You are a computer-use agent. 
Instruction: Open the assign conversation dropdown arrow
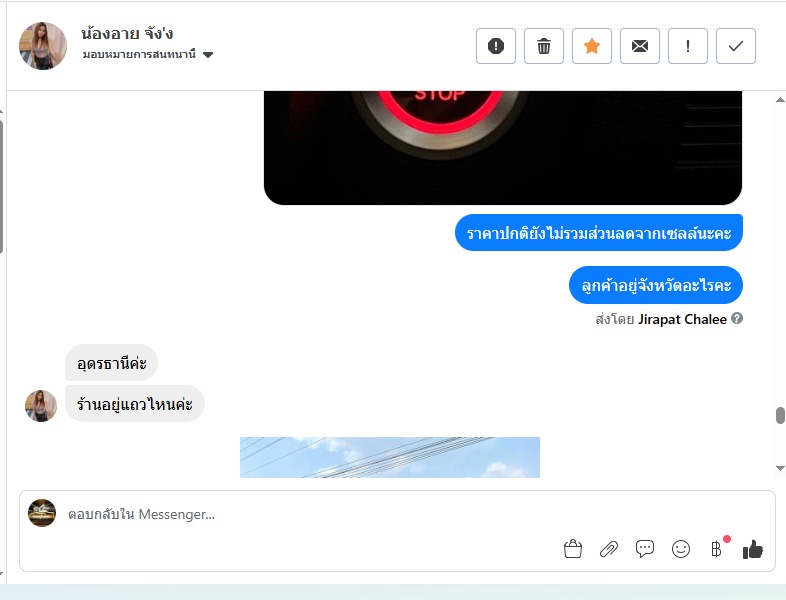click(x=208, y=55)
